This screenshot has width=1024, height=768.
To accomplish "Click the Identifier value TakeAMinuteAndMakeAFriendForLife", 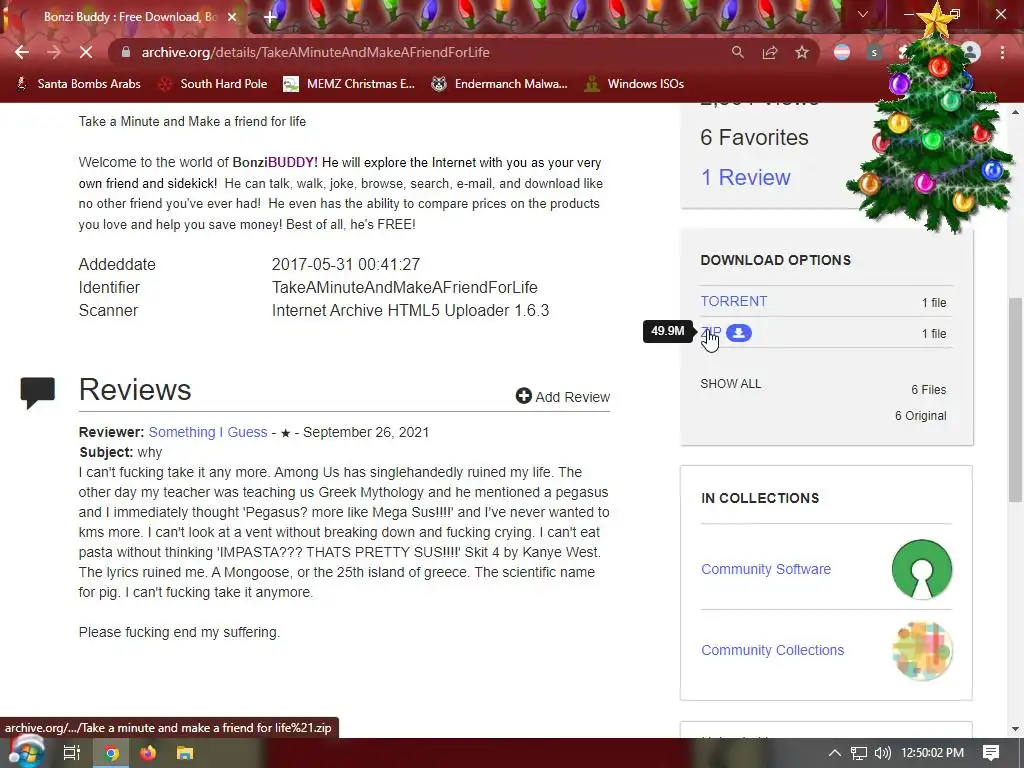I will [404, 287].
